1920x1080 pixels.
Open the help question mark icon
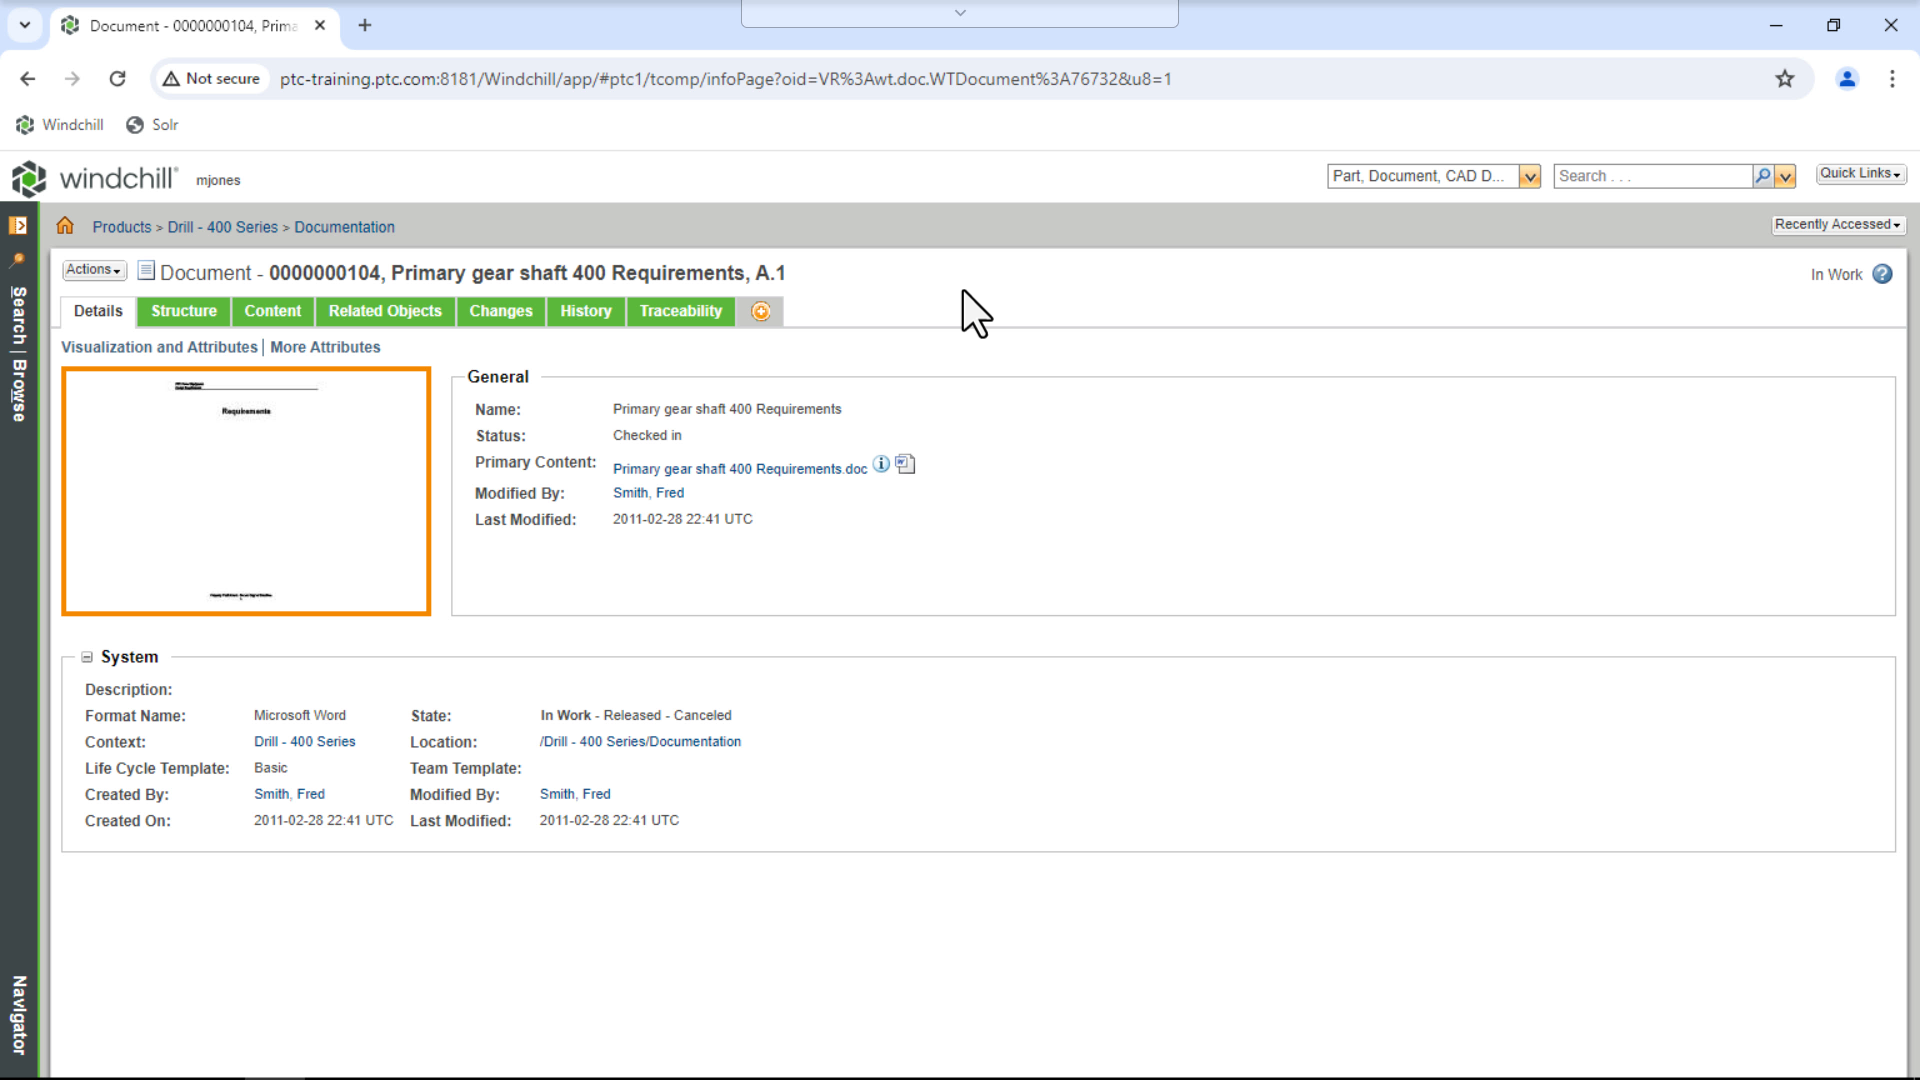click(1882, 274)
